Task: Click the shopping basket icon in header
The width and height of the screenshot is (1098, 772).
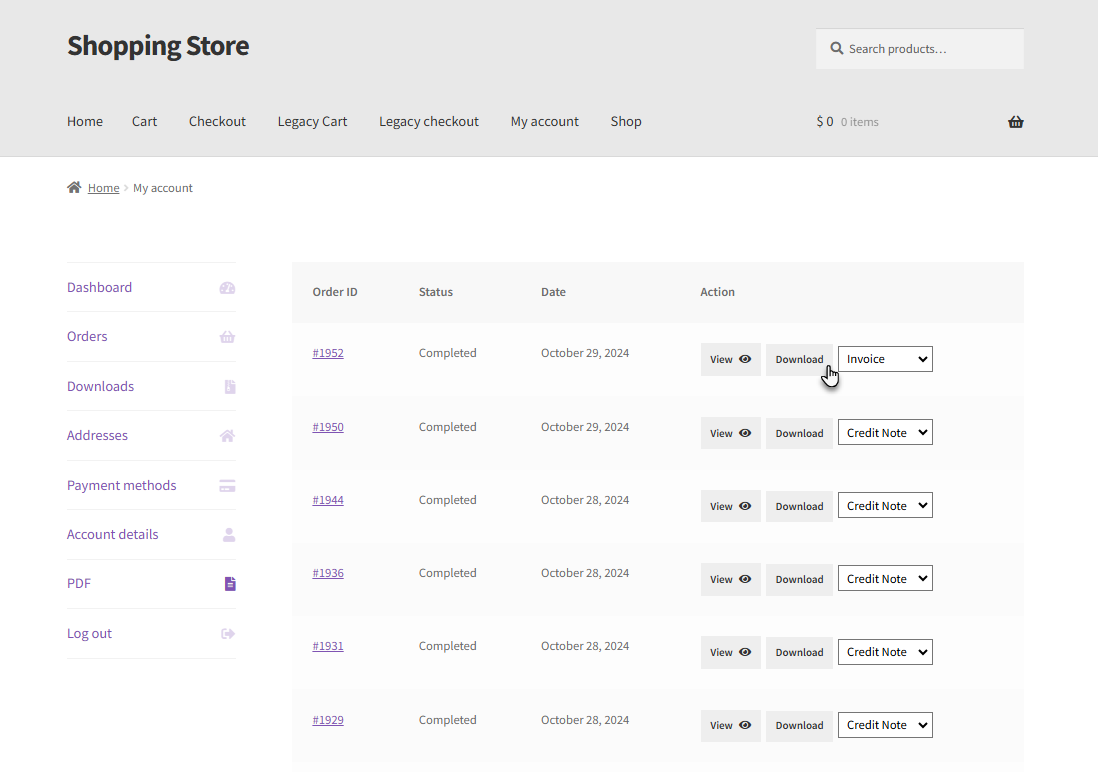Action: [1015, 122]
